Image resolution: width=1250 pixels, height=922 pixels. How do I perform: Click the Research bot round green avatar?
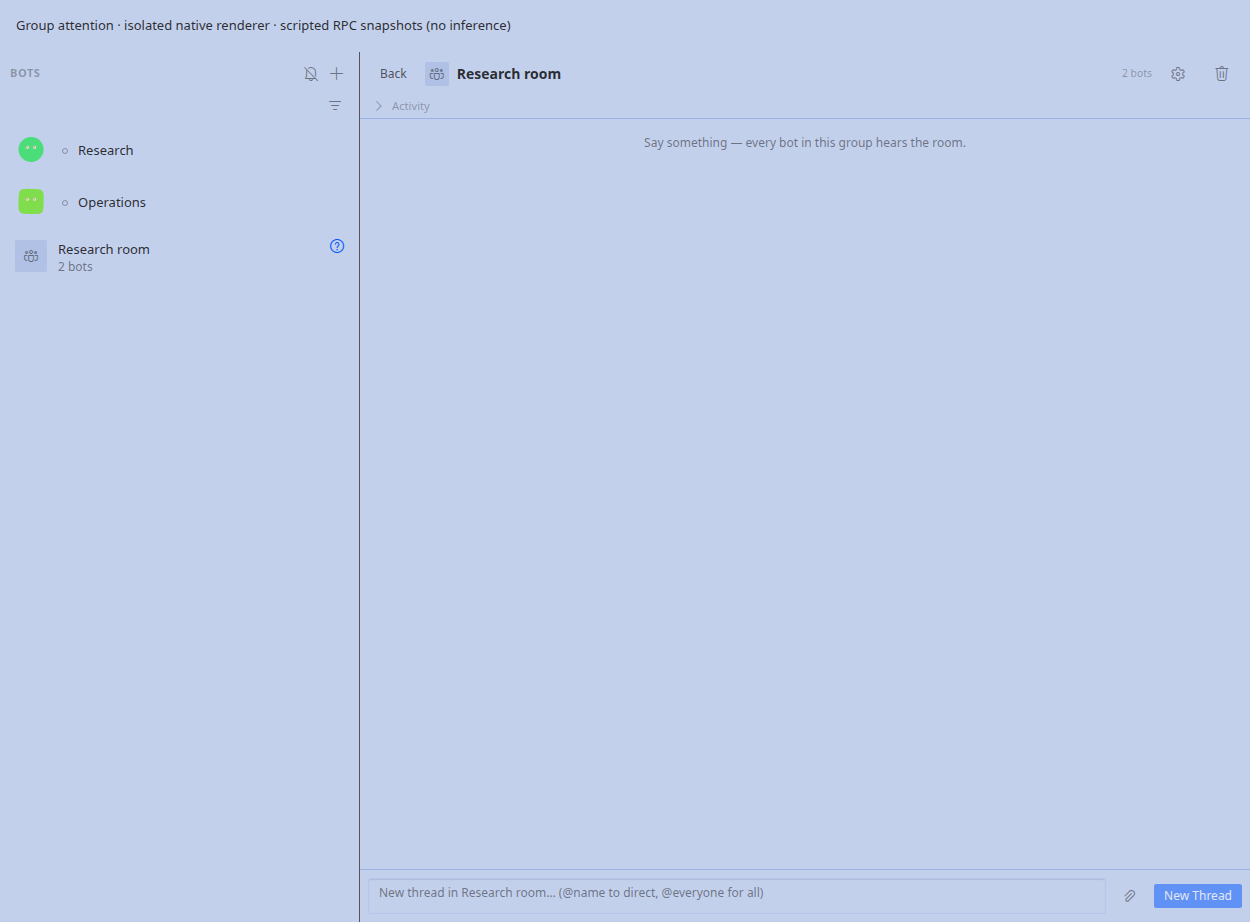pos(31,150)
